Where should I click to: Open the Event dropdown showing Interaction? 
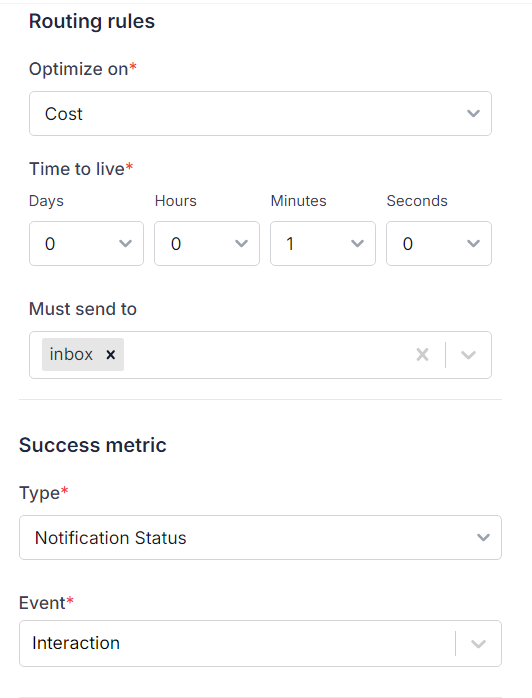(260, 643)
